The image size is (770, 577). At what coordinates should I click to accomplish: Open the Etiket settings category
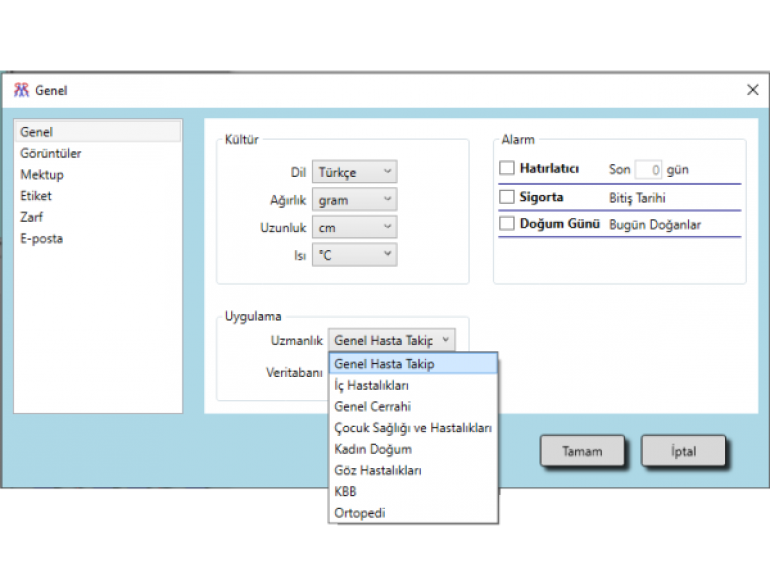pos(98,195)
